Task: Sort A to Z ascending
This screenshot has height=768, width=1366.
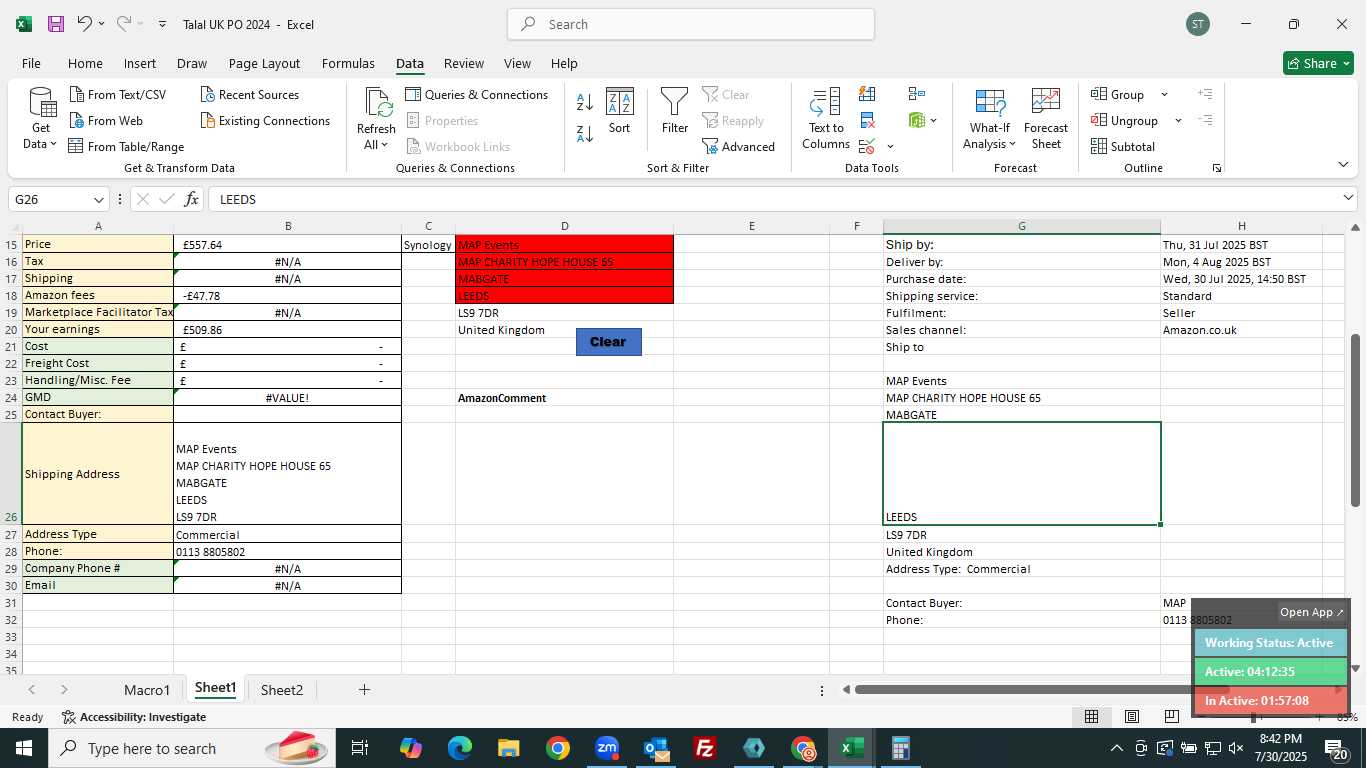Action: (x=585, y=101)
